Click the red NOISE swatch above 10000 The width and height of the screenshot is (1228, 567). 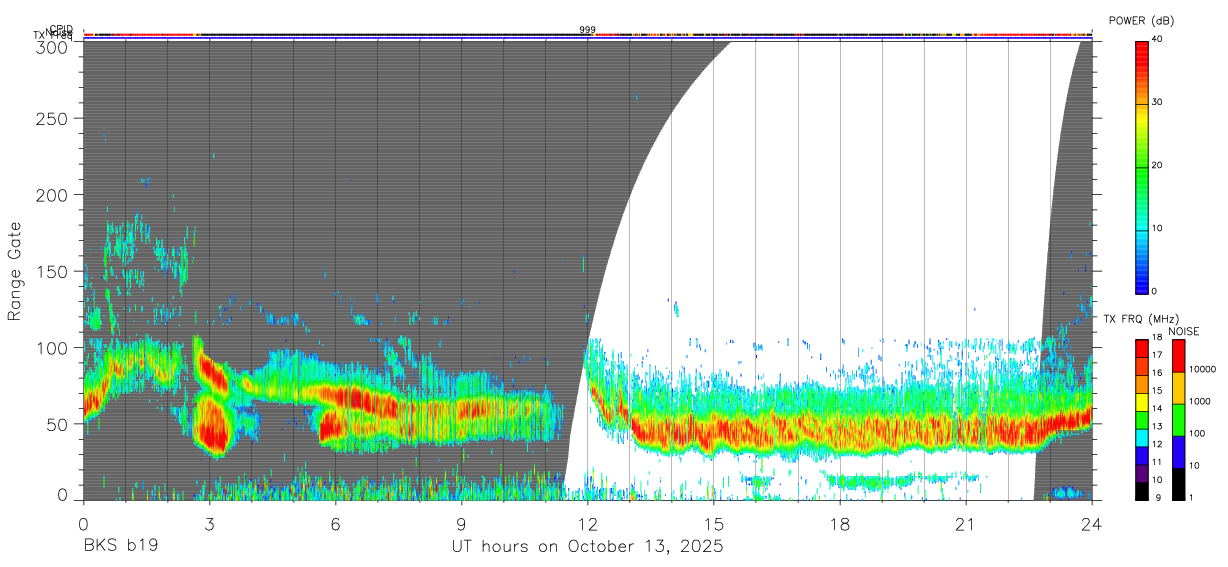pos(1178,356)
